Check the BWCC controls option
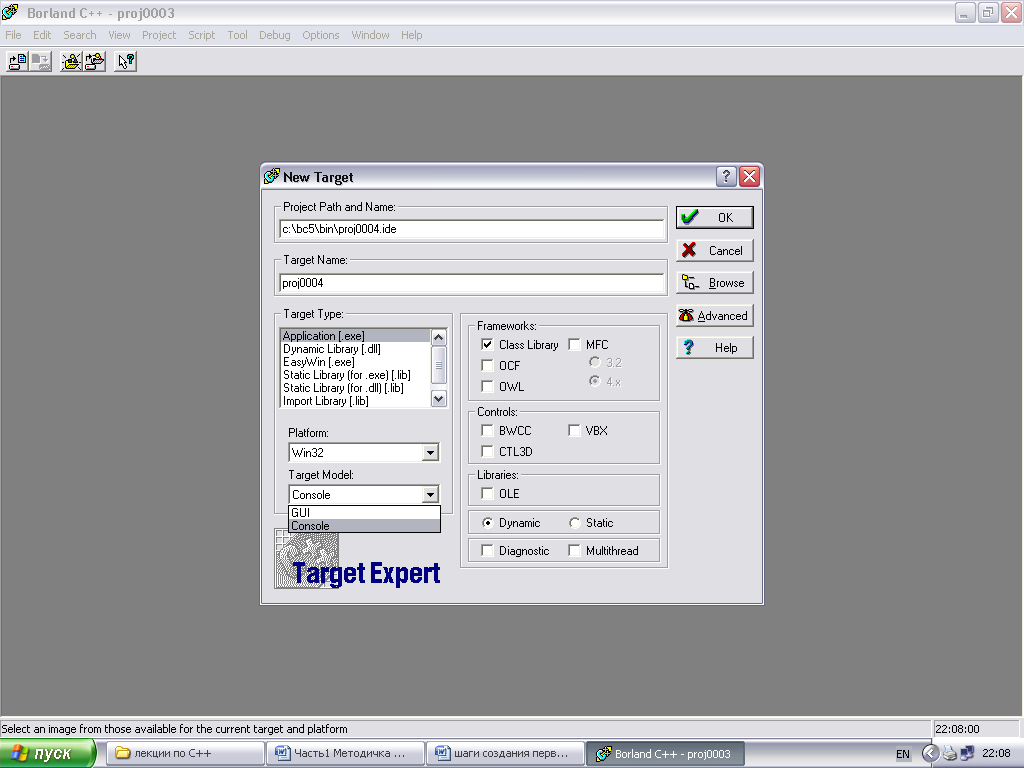The height and width of the screenshot is (768, 1024). click(487, 430)
